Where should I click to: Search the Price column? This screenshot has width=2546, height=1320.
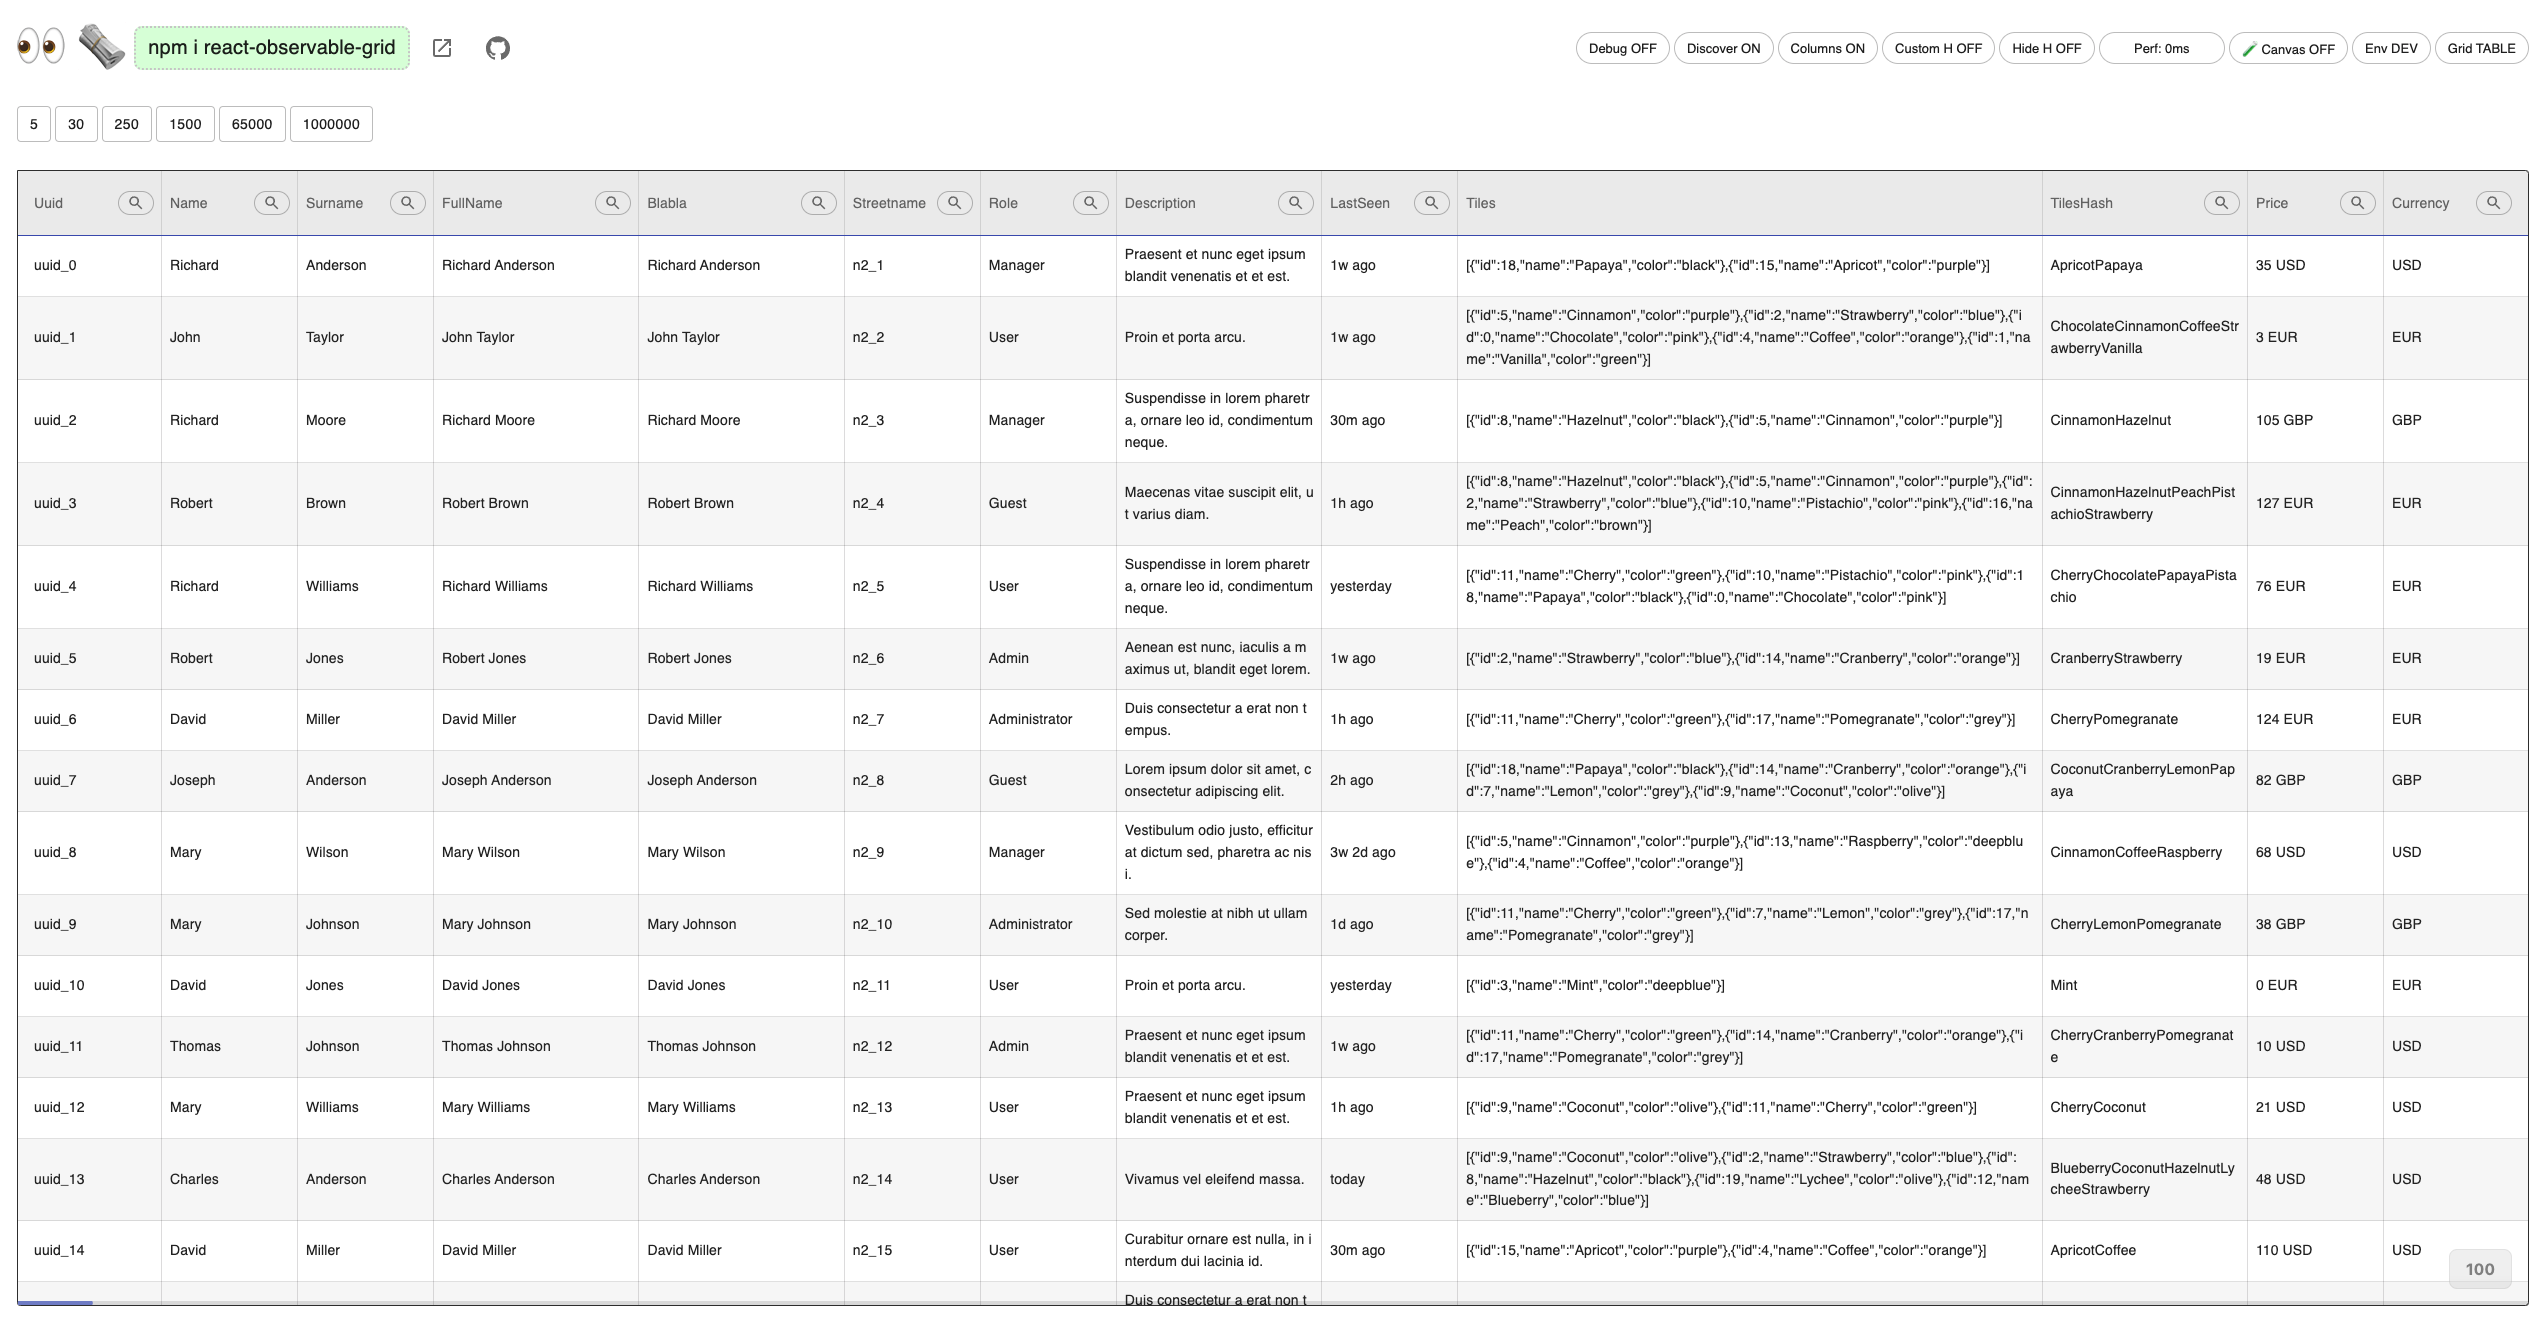[2358, 203]
